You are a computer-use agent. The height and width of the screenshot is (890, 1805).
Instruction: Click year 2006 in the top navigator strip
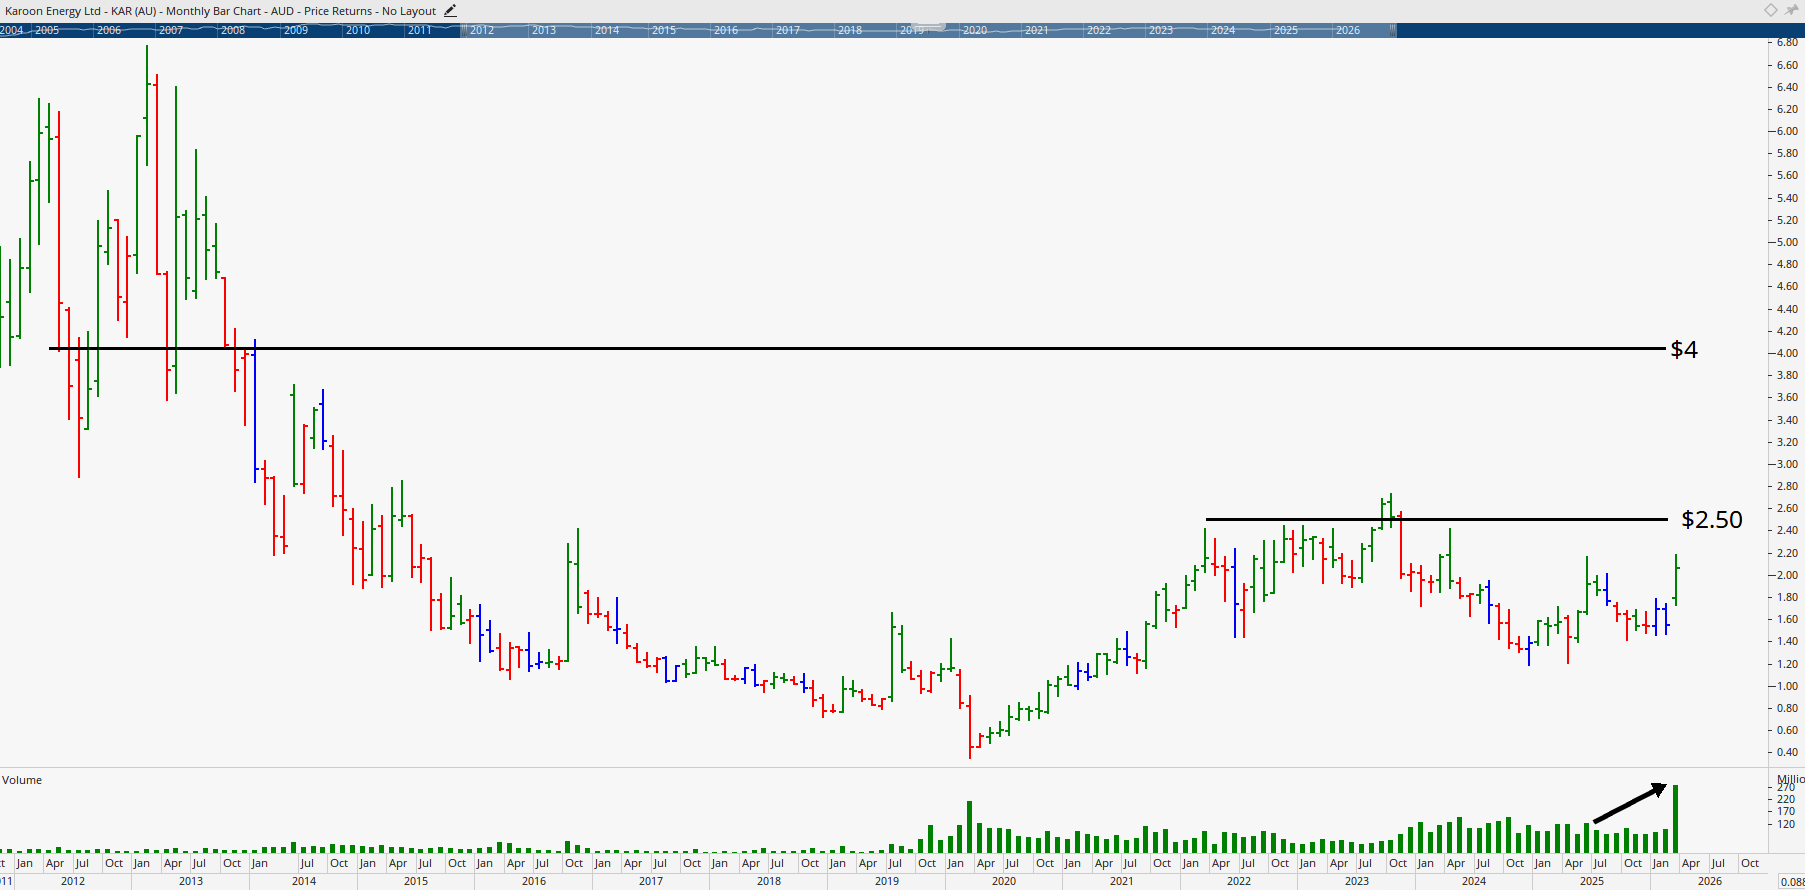[x=109, y=30]
